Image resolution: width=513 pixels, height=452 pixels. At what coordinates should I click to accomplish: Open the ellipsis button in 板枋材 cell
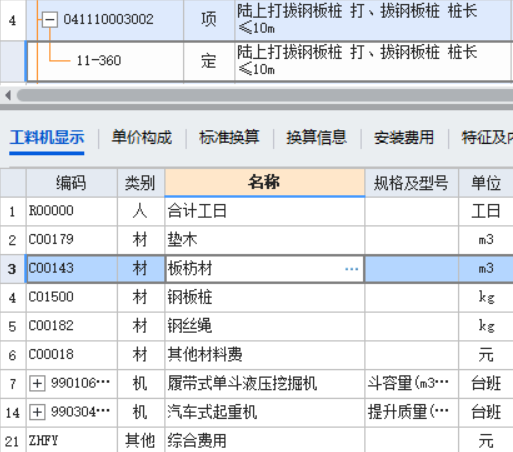351,269
